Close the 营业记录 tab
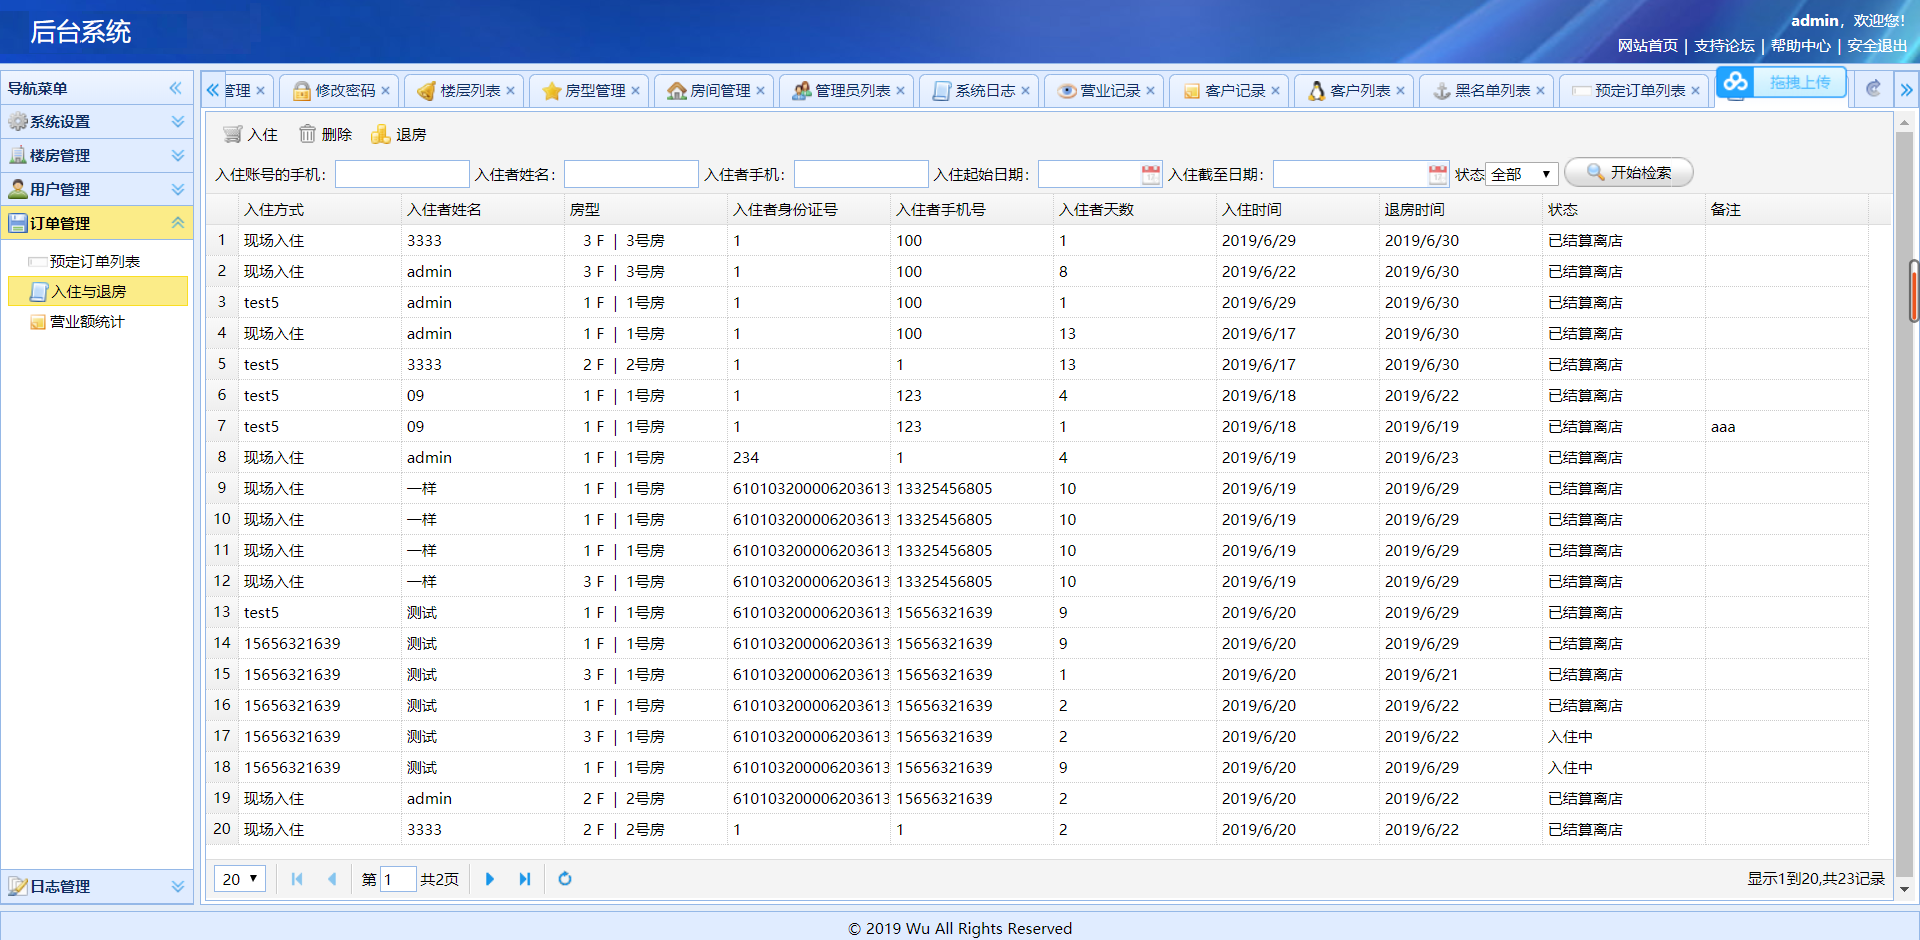Screen dimensions: 1920x940 [x=1150, y=91]
